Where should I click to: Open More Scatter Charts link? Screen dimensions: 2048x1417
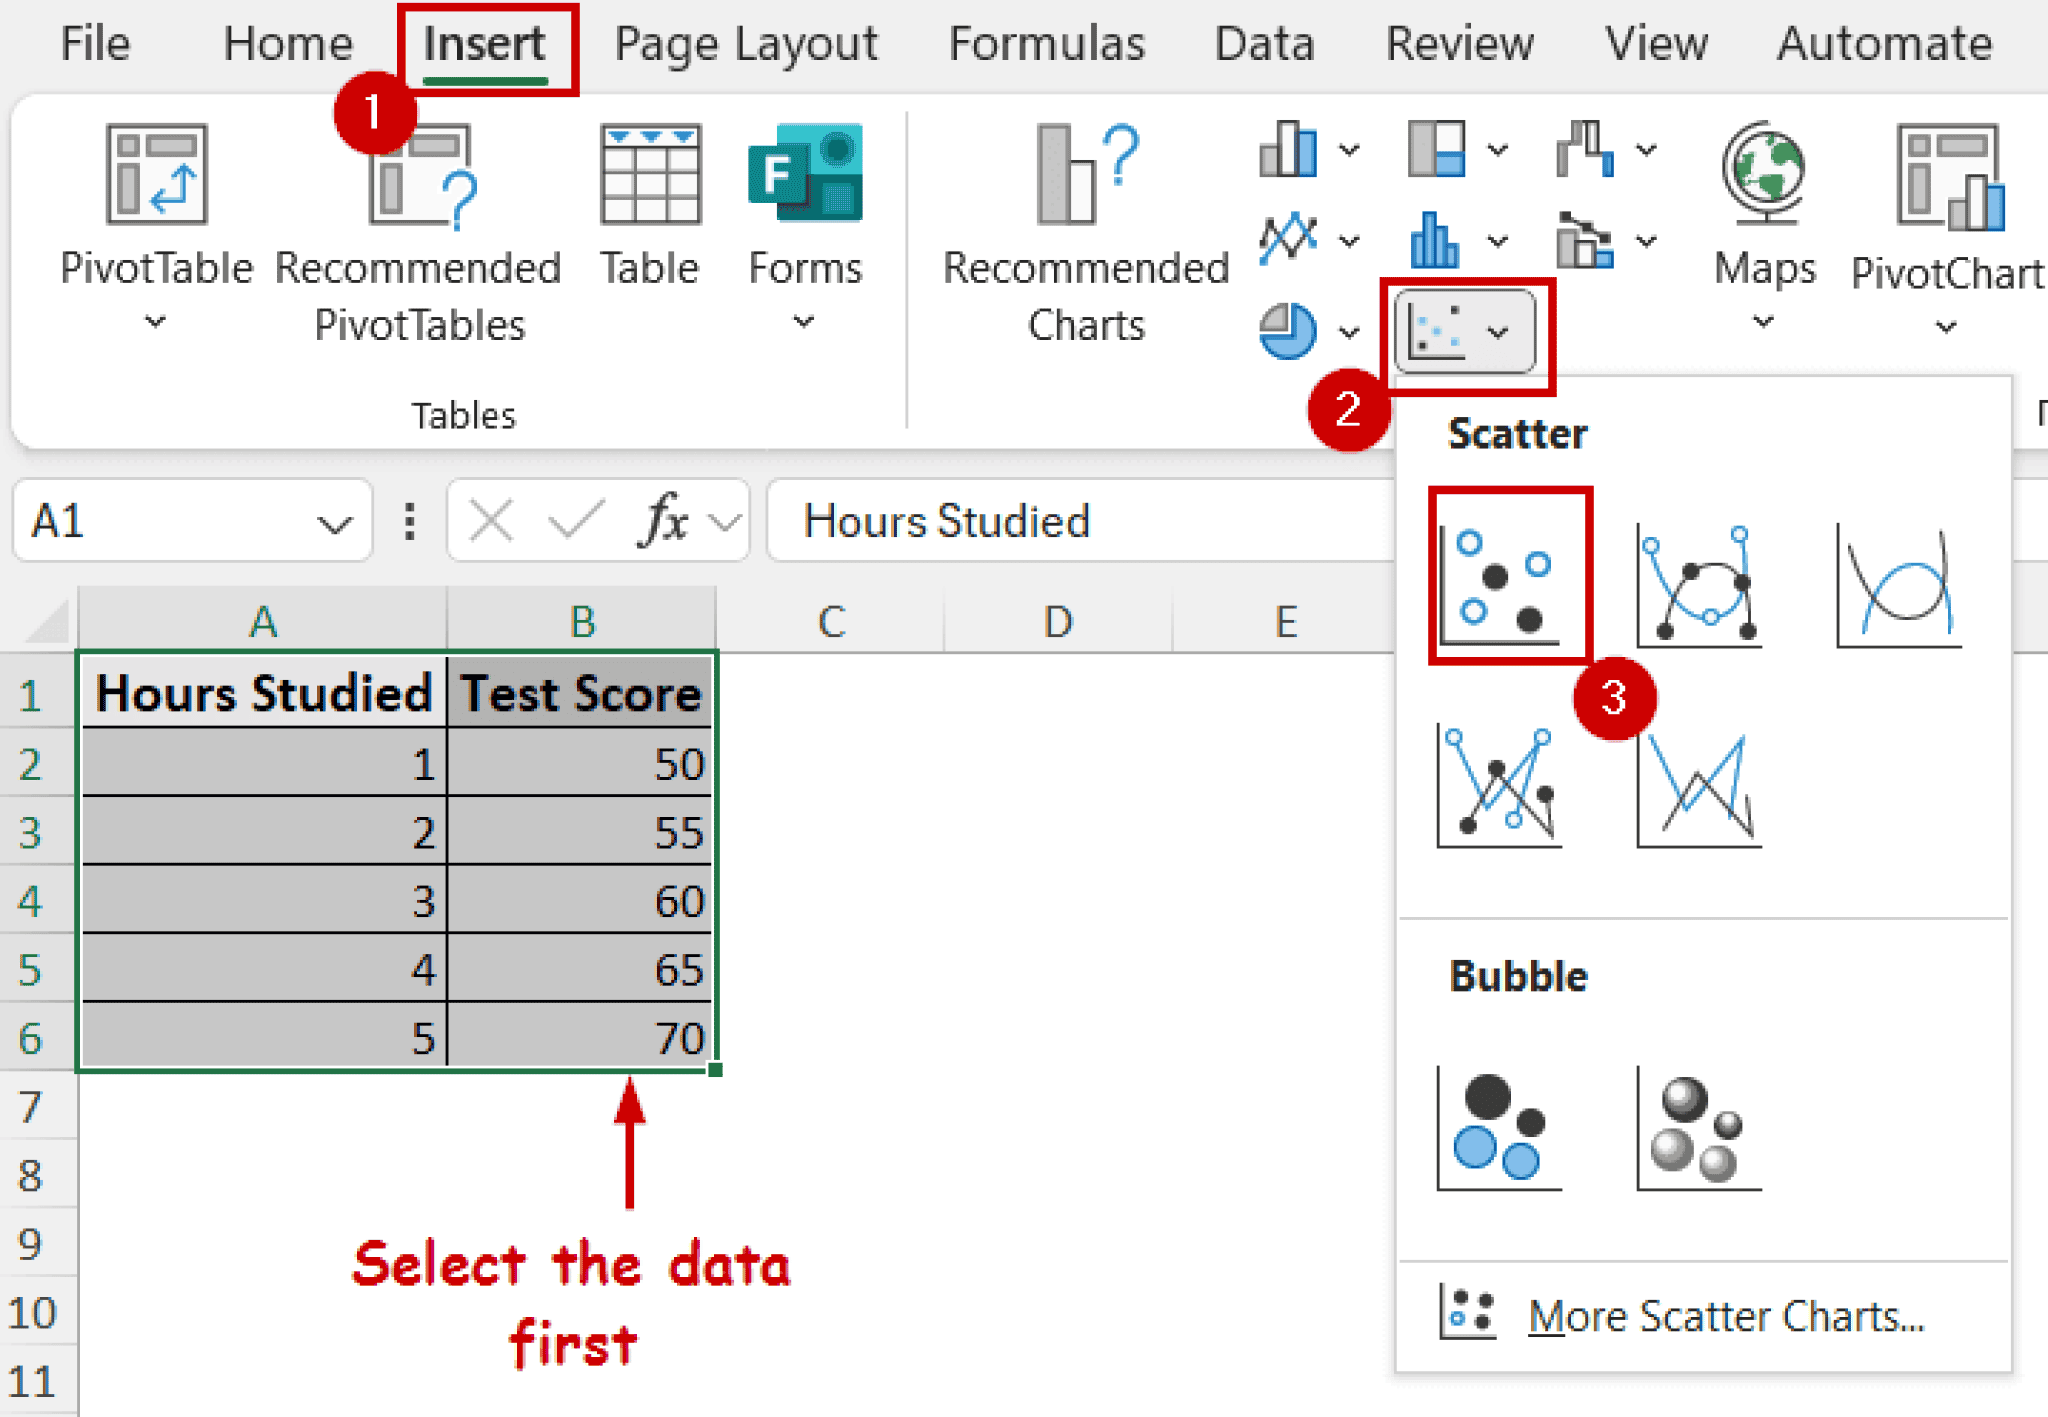[x=1725, y=1316]
